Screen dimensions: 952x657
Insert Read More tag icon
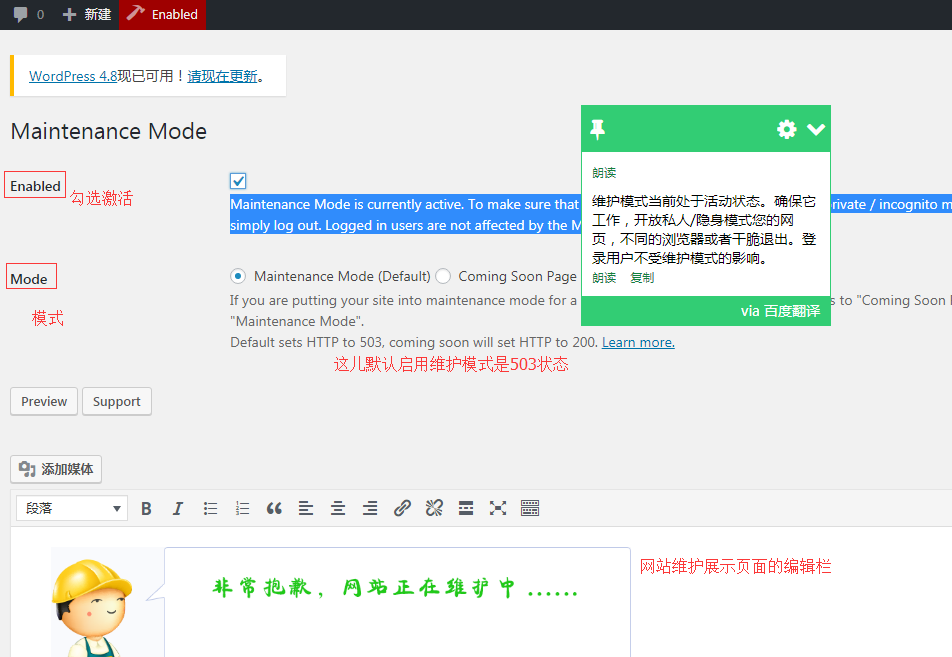pyautogui.click(x=466, y=508)
